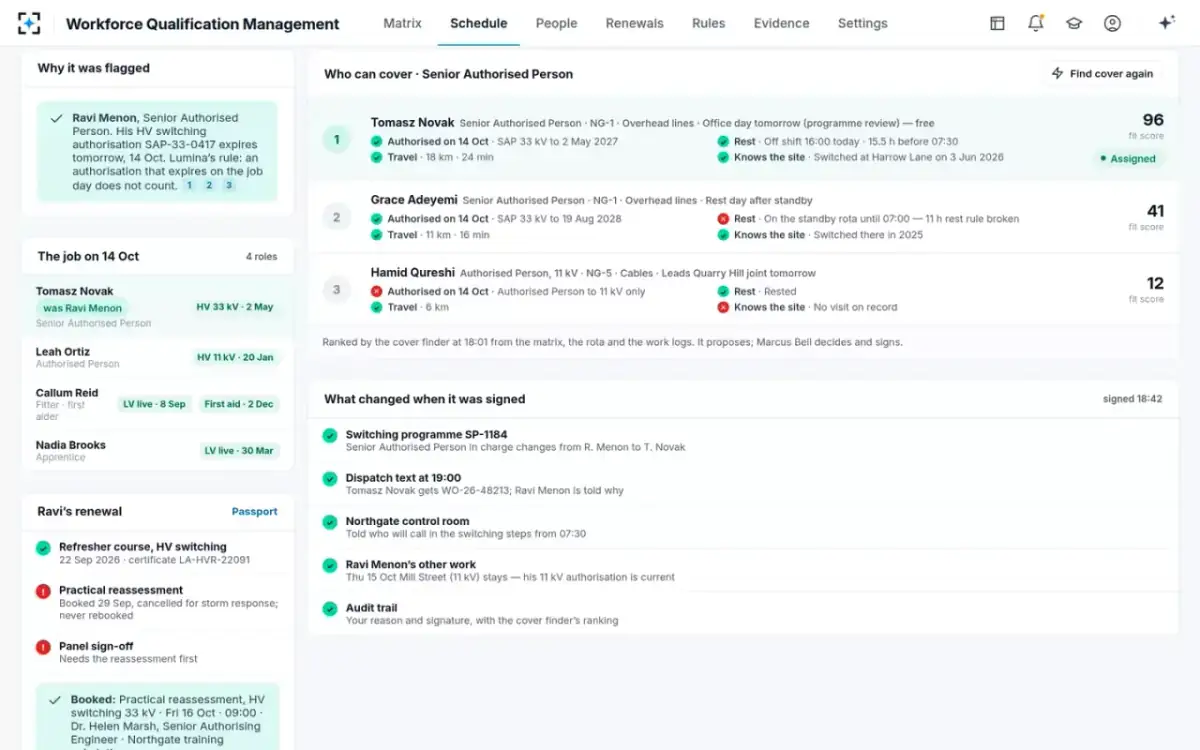Viewport: 1200px width, 750px height.
Task: Select the Schedule tab
Action: pos(478,23)
